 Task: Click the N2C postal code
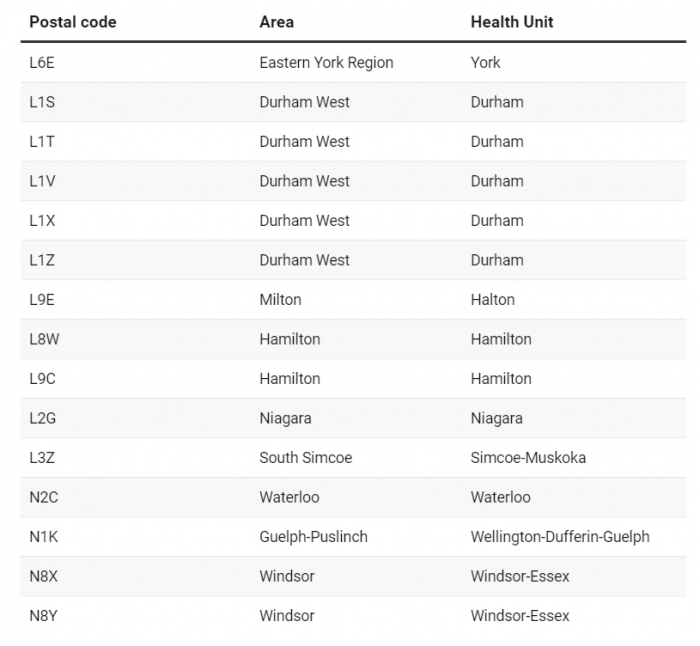(x=44, y=497)
